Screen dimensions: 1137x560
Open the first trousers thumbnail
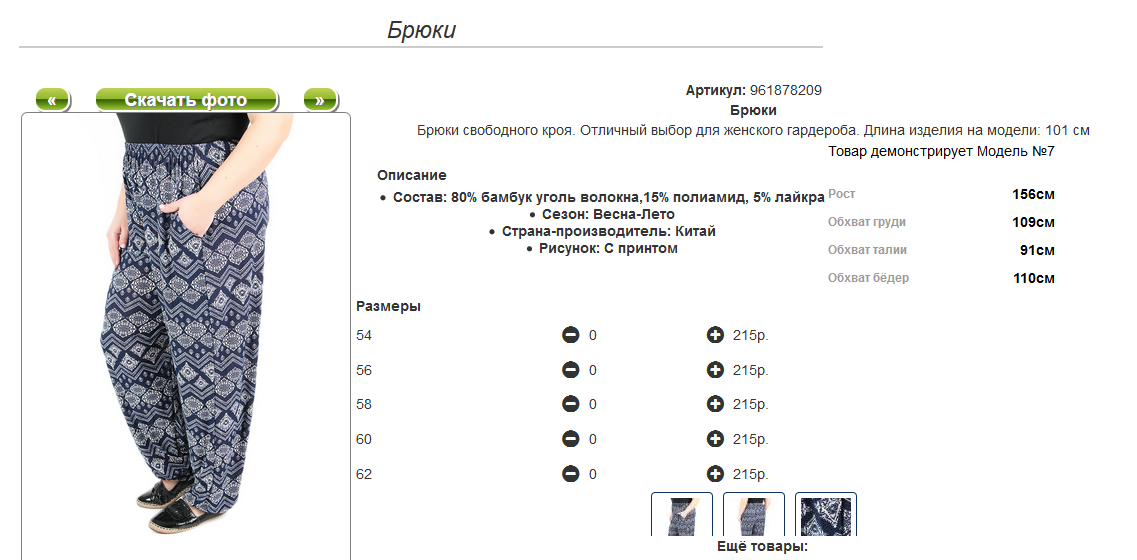682,514
